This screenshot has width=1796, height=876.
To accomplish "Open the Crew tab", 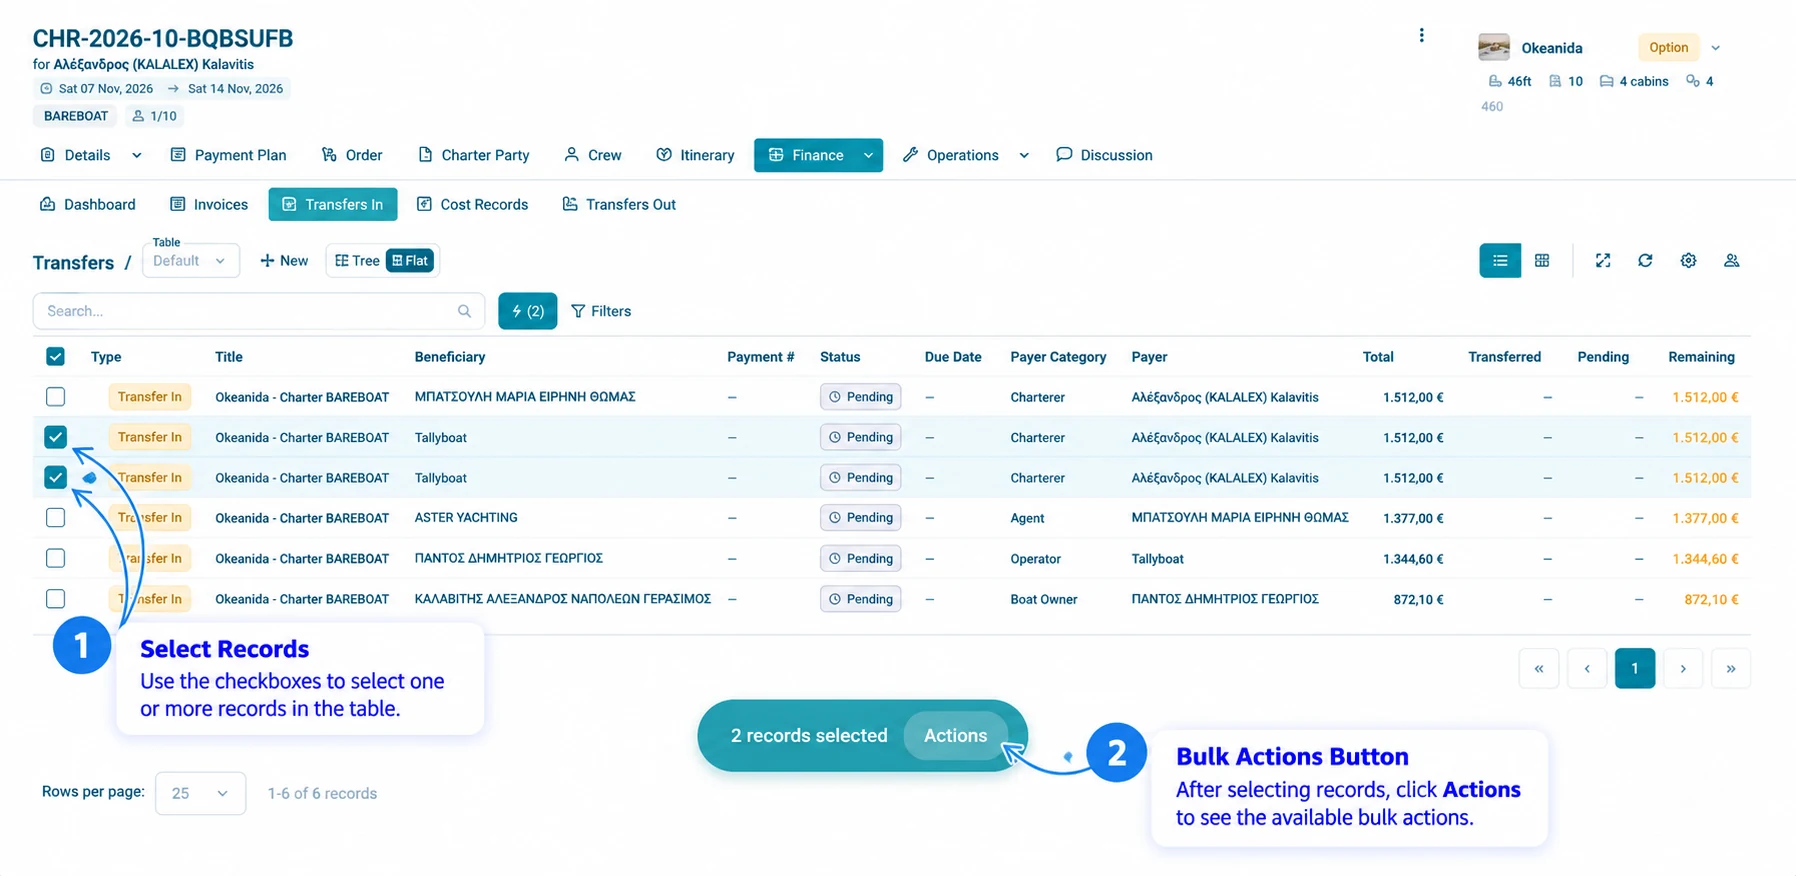I will click(x=593, y=155).
